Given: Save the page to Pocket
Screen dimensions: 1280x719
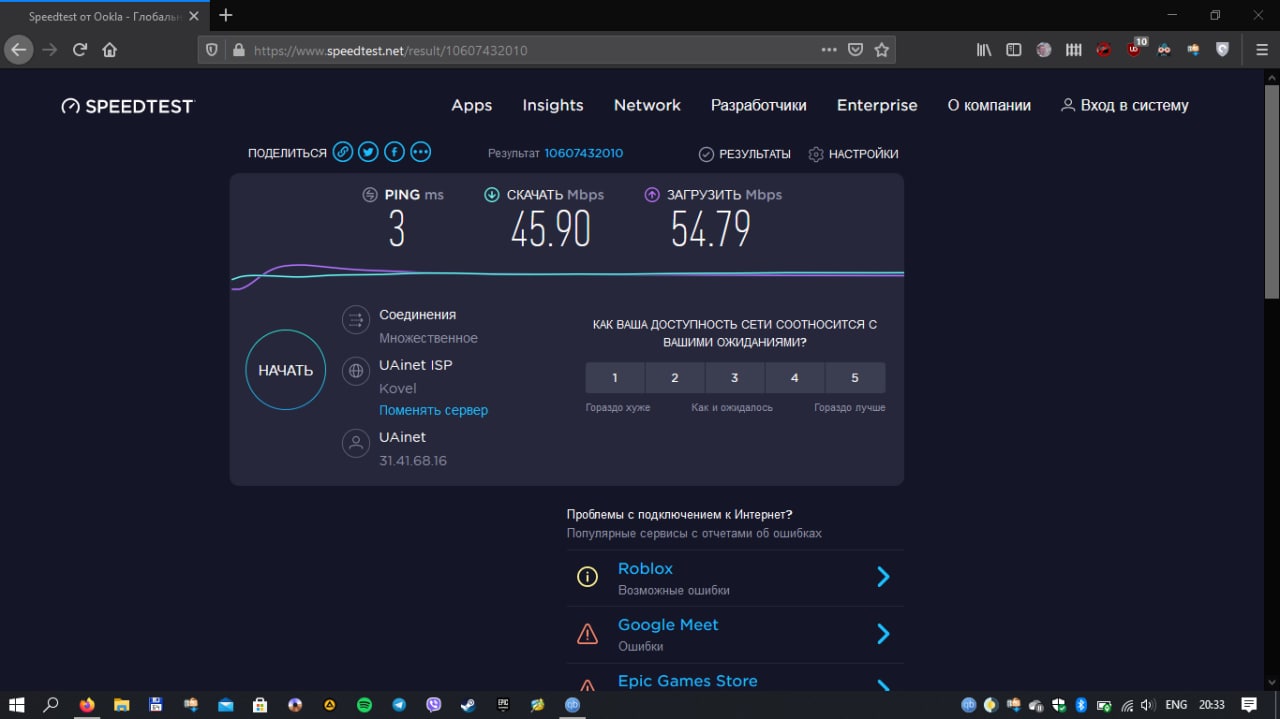Looking at the screenshot, I should tap(855, 50).
